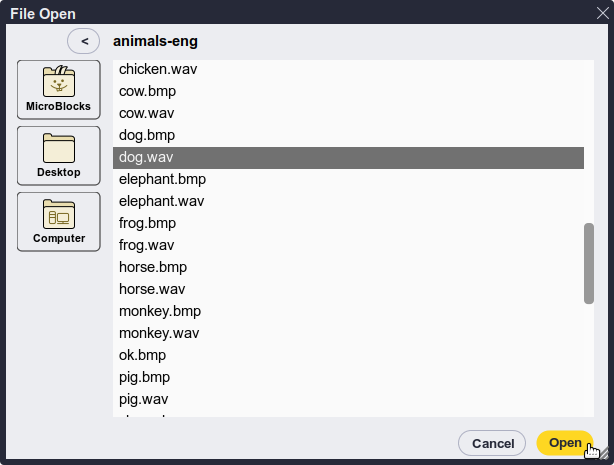Click the file list scrollbar thumb
The width and height of the screenshot is (614, 465).
click(x=589, y=264)
